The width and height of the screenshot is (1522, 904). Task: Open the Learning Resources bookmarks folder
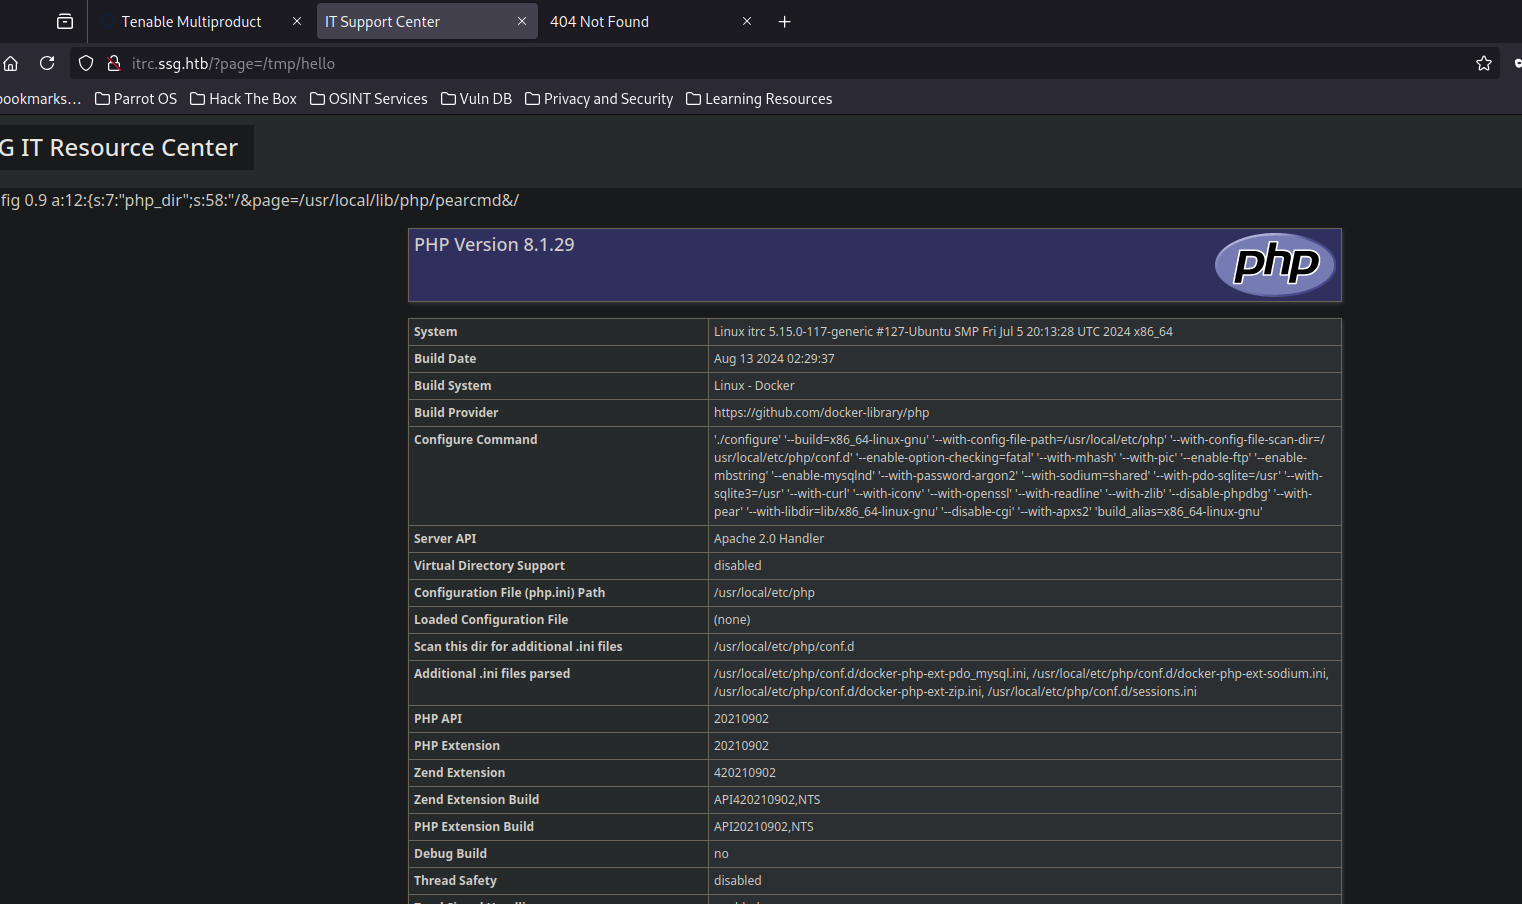pyautogui.click(x=759, y=98)
